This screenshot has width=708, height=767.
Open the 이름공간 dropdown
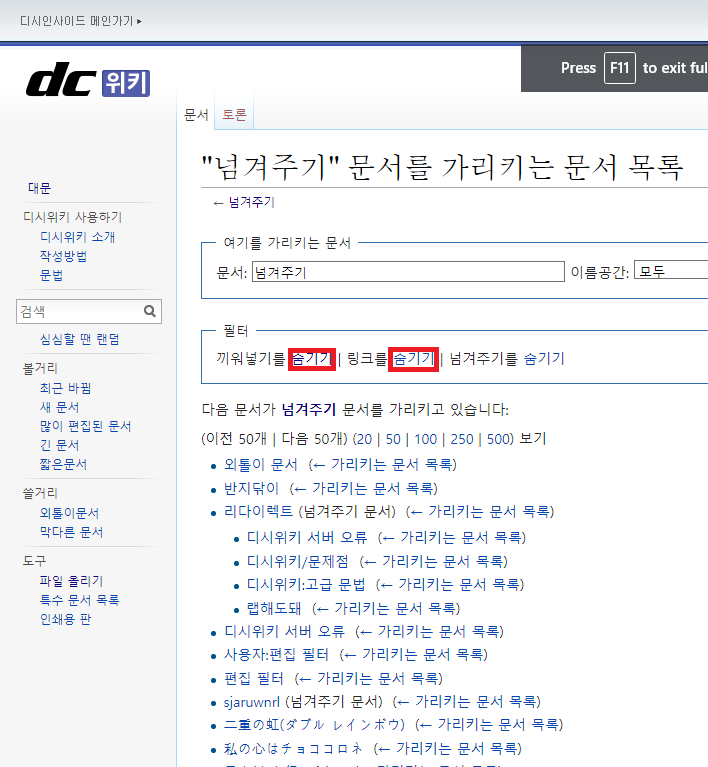click(x=671, y=272)
